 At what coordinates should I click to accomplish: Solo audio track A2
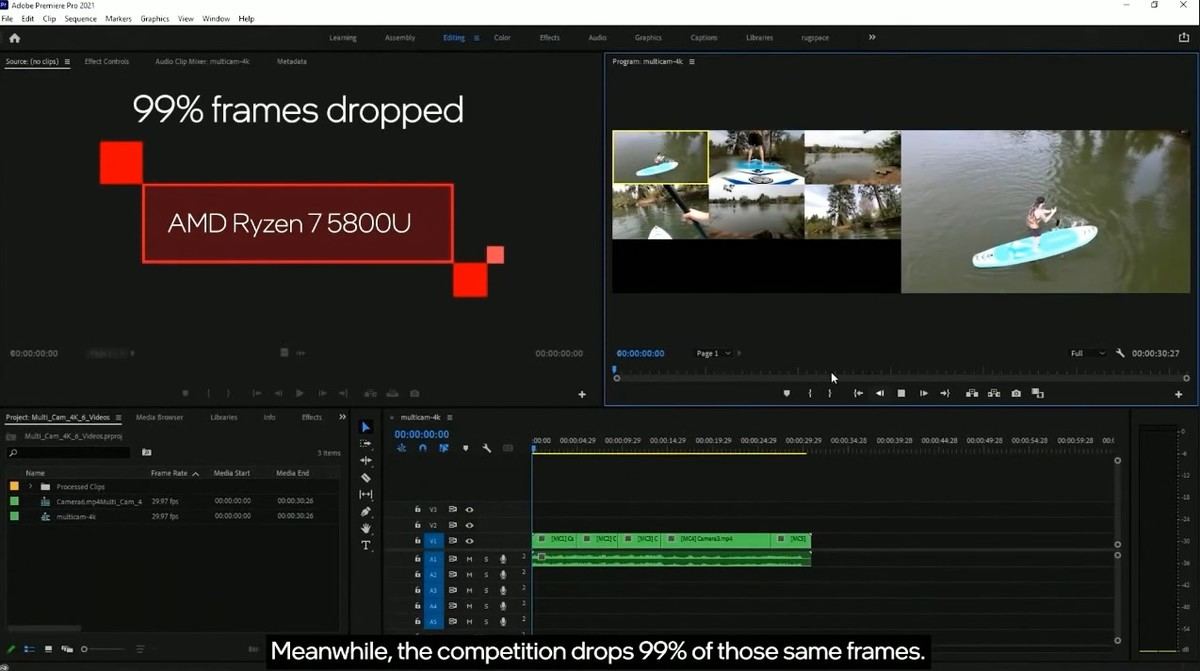pos(486,575)
